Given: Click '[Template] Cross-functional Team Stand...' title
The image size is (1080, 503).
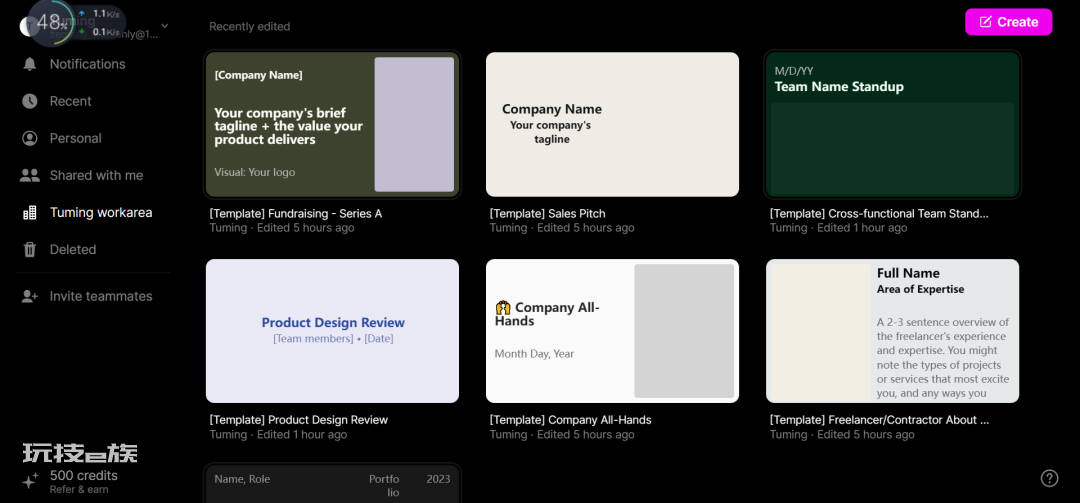Looking at the screenshot, I should point(879,214).
